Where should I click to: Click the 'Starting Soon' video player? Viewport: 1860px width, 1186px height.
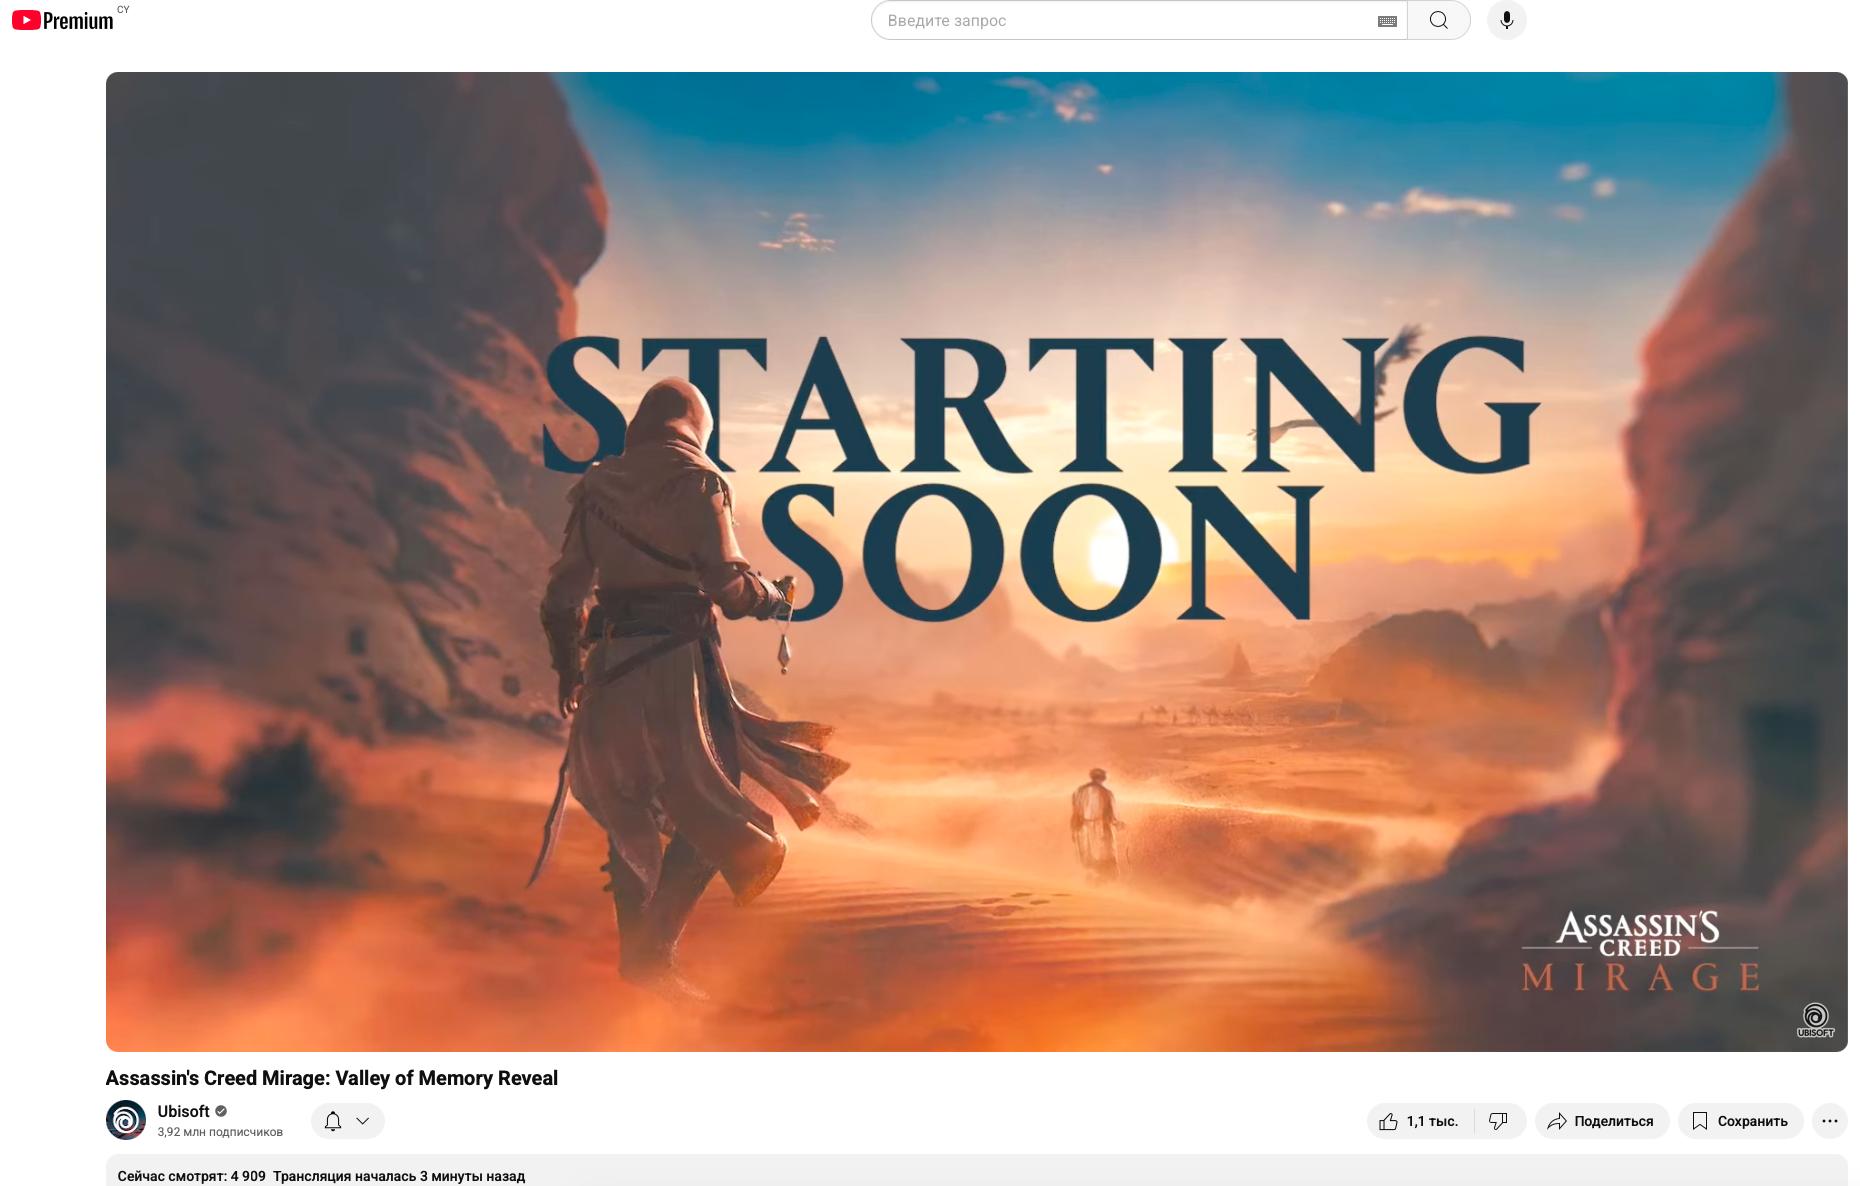click(x=976, y=561)
